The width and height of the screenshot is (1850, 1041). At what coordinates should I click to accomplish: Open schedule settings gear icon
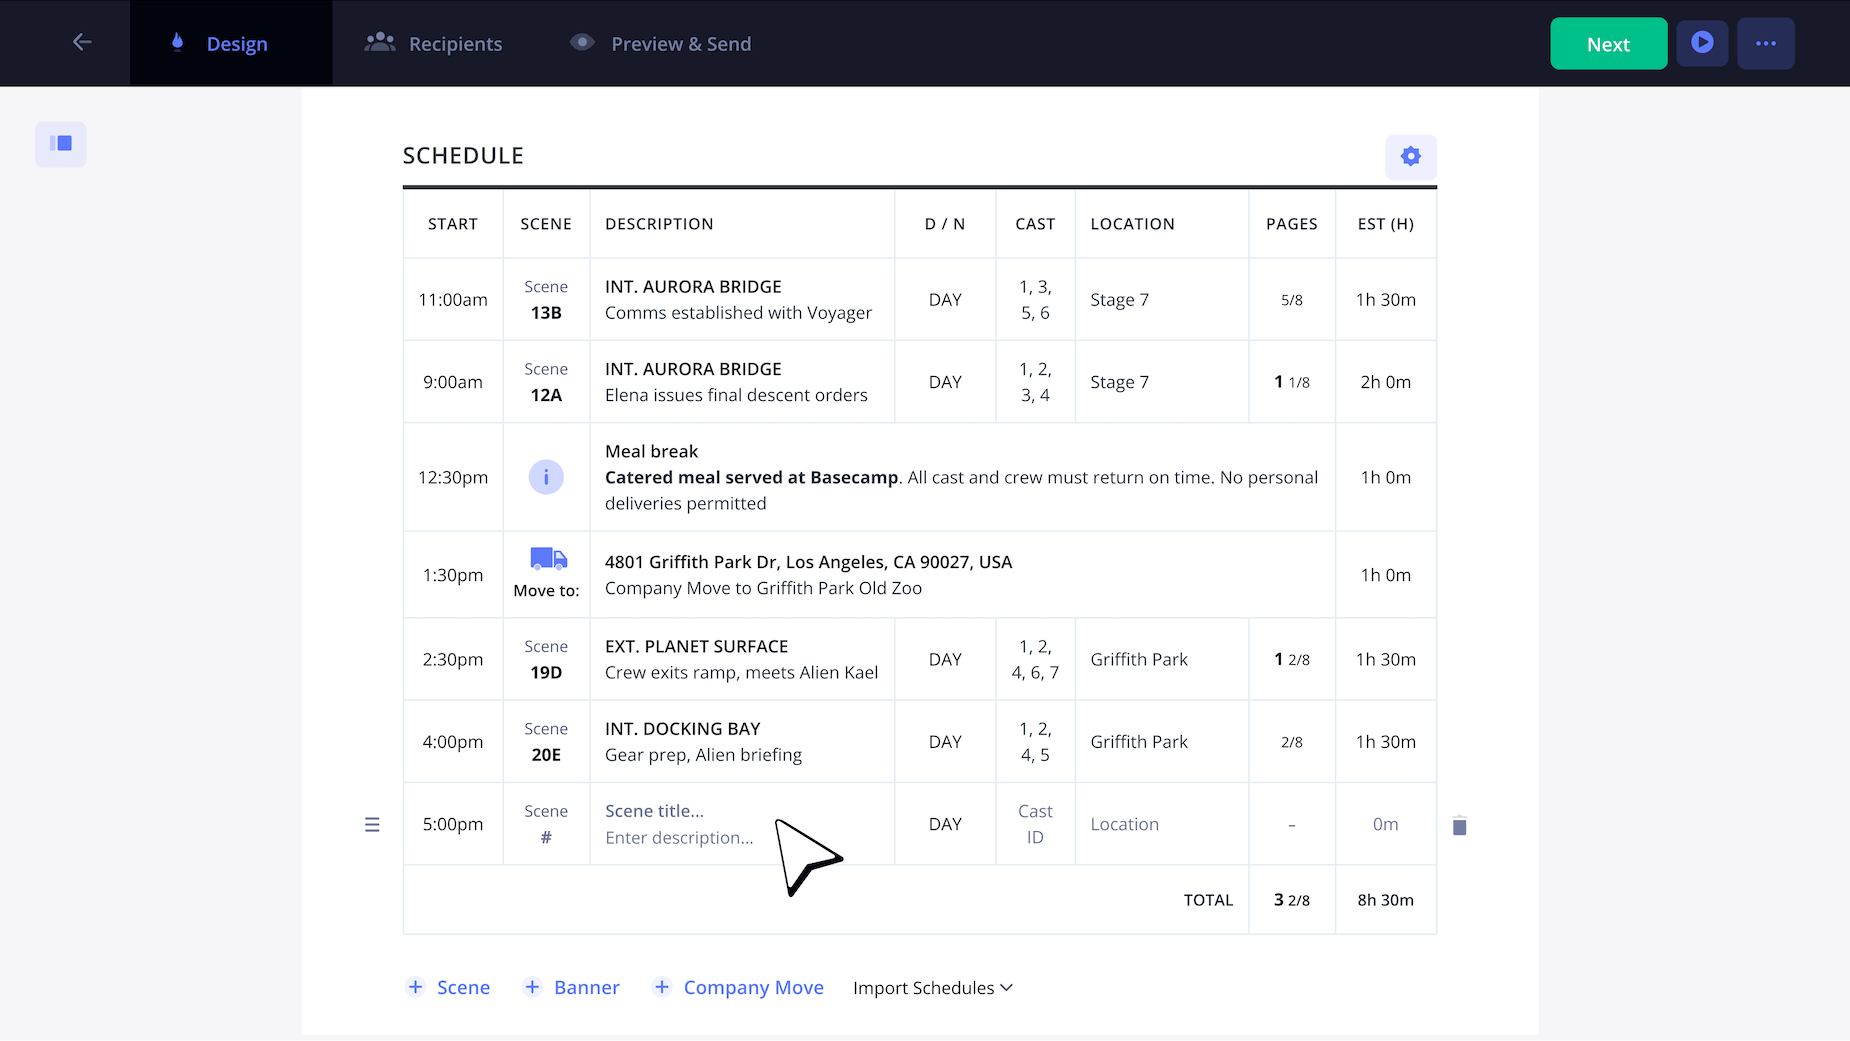pyautogui.click(x=1410, y=157)
